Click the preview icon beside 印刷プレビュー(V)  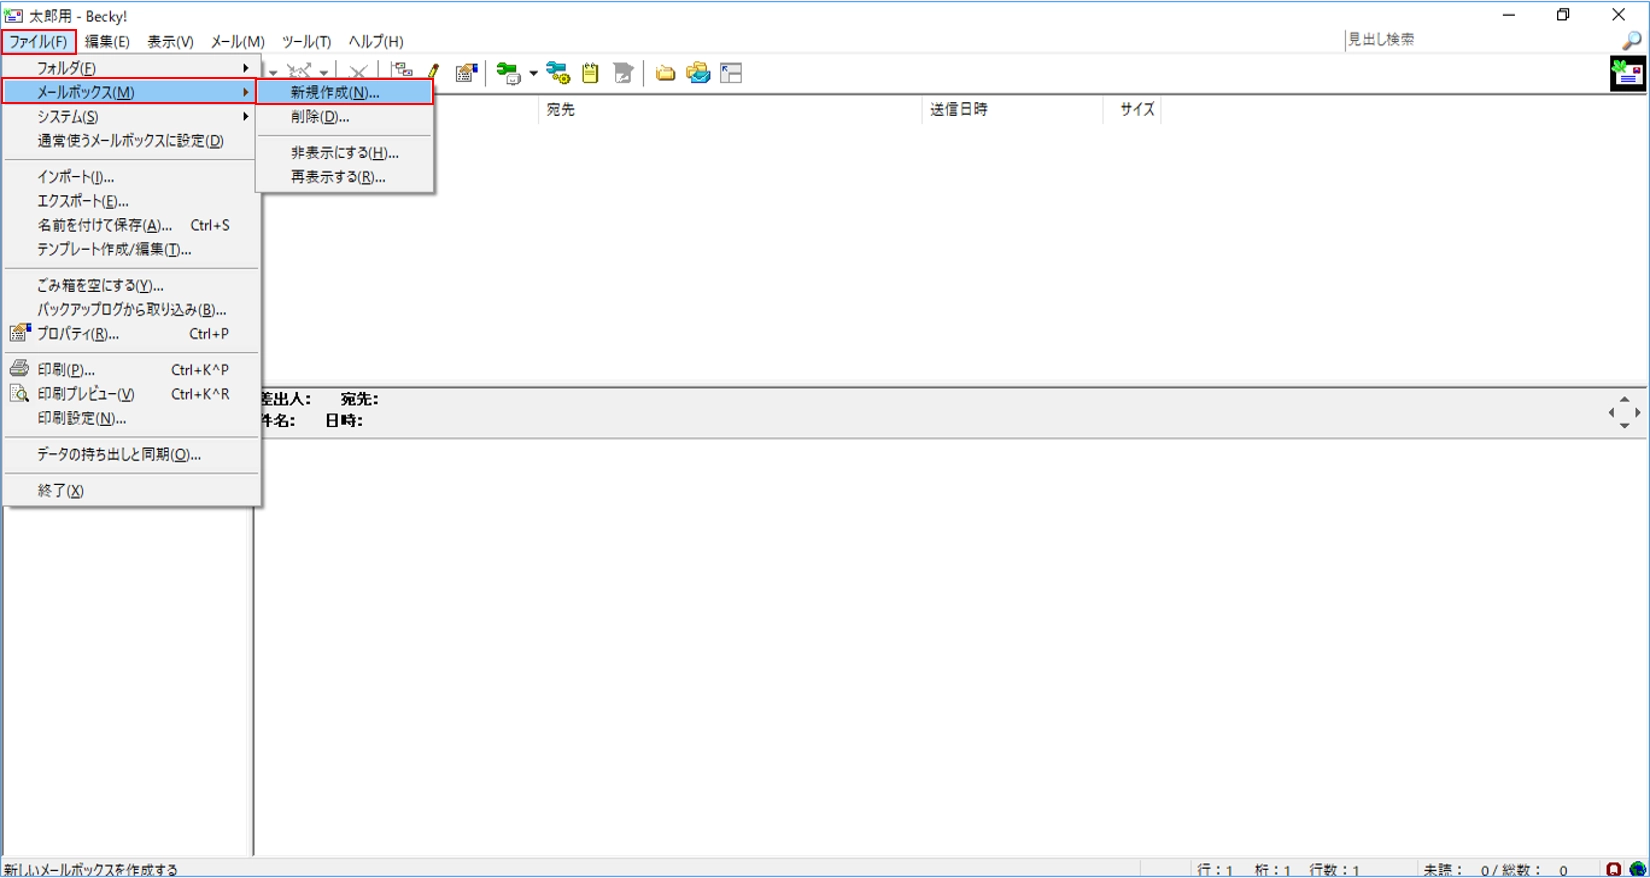coord(19,393)
